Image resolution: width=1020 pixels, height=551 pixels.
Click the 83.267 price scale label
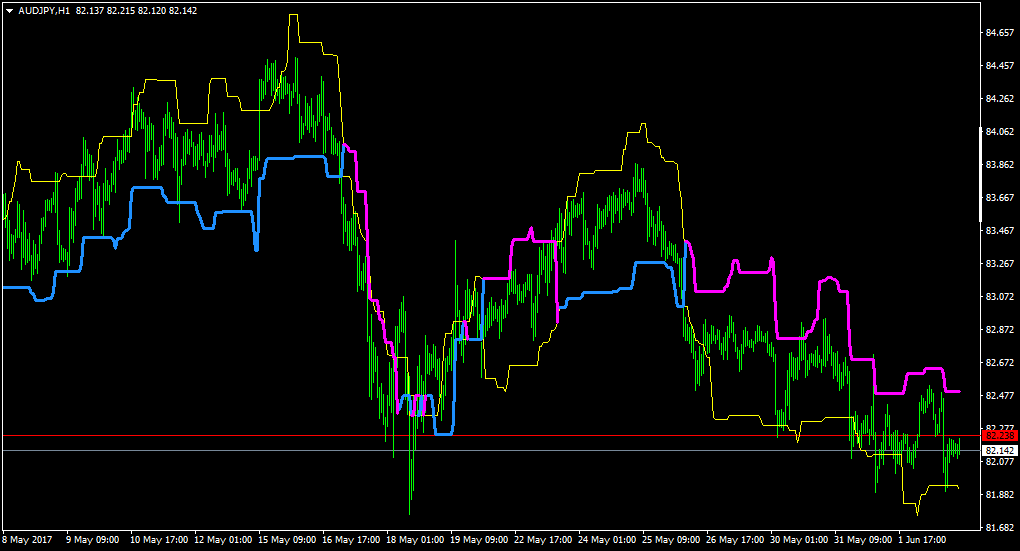1000,263
